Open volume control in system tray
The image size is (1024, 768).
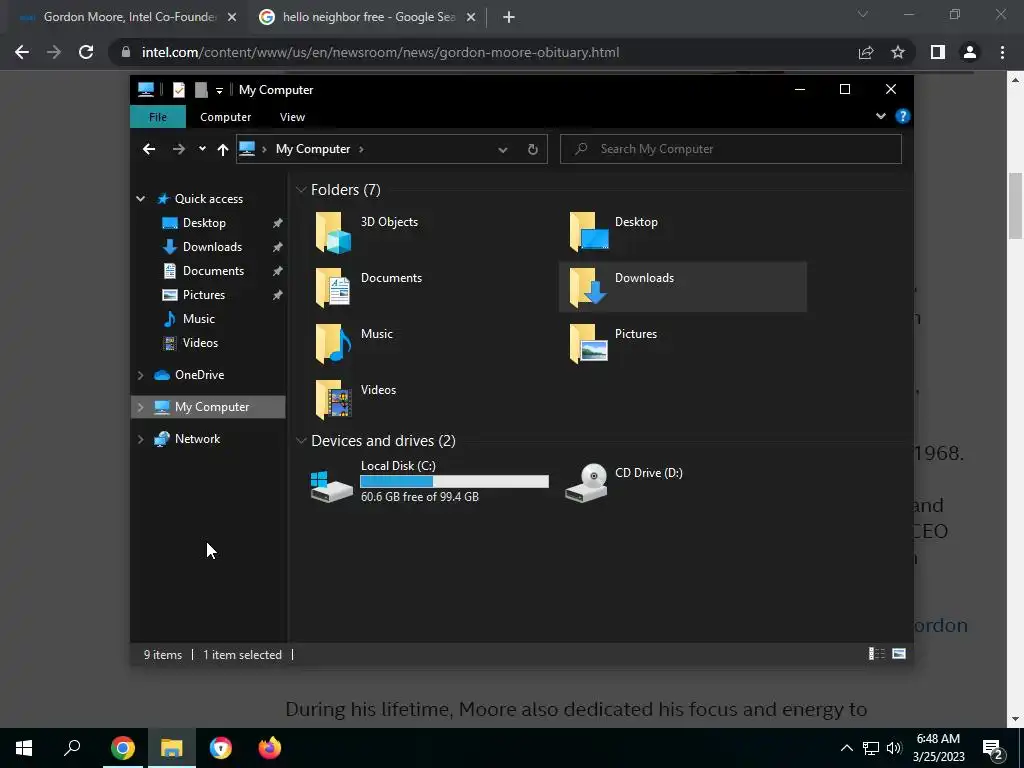(894, 748)
